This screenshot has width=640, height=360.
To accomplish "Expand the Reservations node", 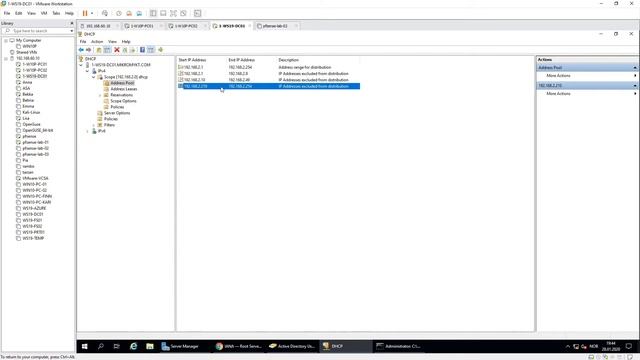I will tap(100, 95).
